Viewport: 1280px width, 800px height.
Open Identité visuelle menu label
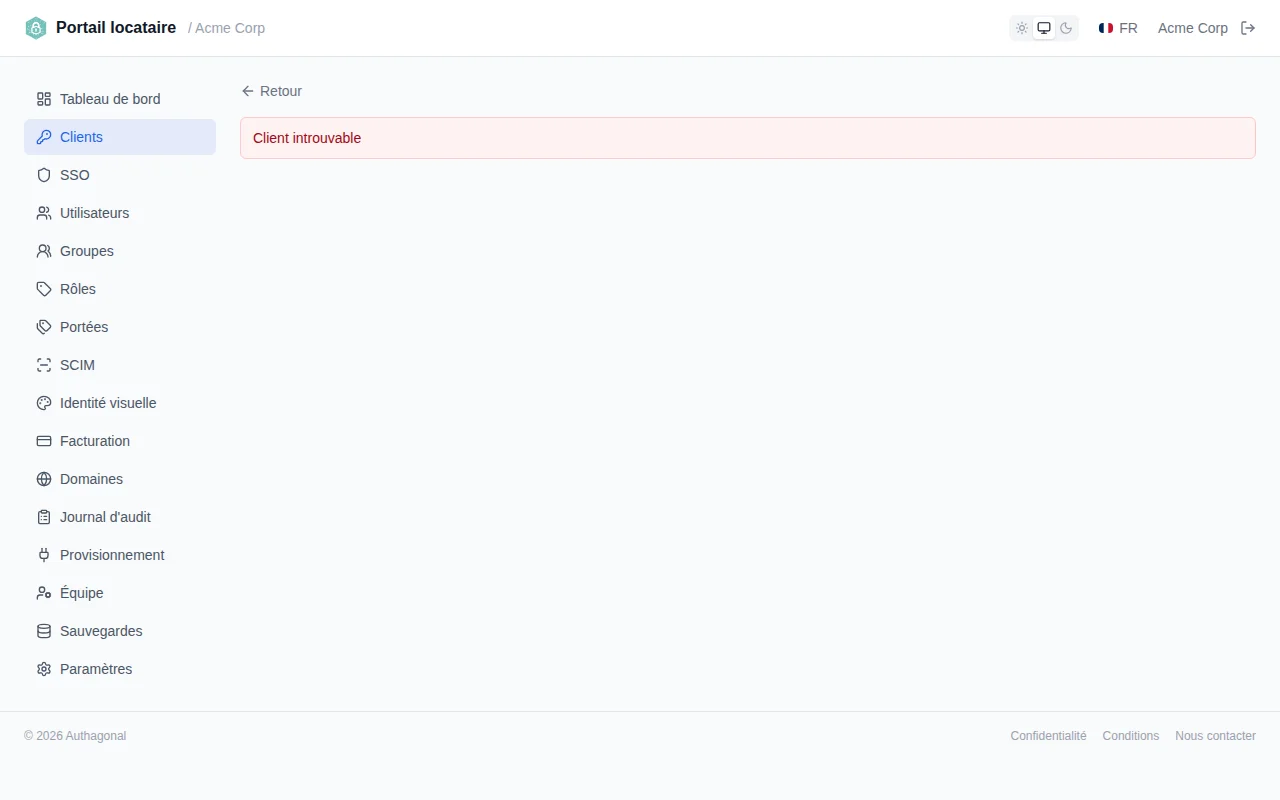point(108,403)
